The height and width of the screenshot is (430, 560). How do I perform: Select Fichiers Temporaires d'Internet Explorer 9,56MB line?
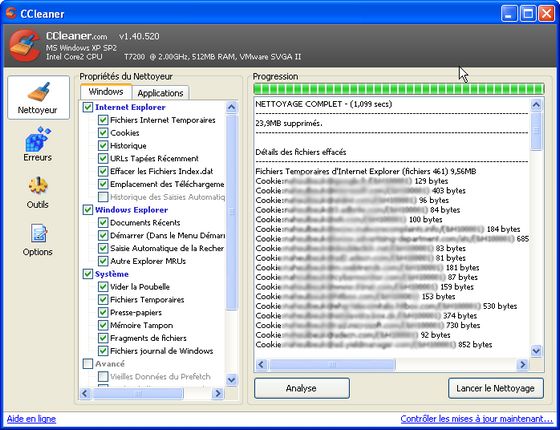pyautogui.click(x=366, y=171)
